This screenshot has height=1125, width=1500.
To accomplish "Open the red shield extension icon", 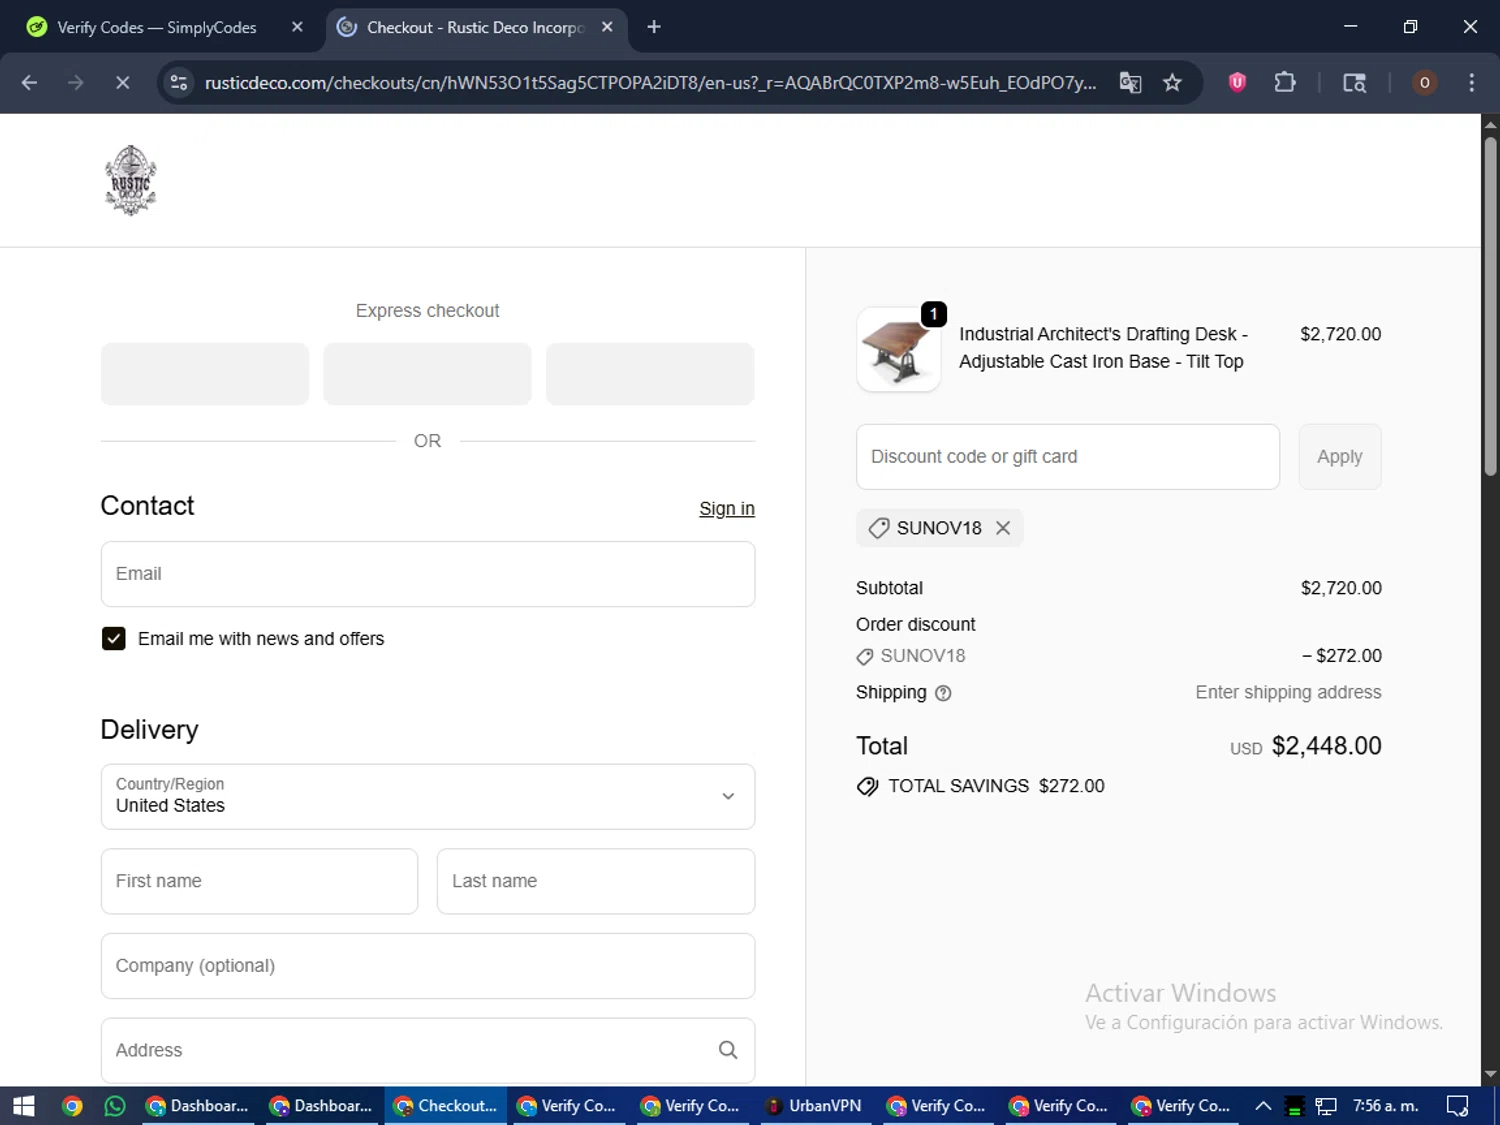I will 1237,83.
